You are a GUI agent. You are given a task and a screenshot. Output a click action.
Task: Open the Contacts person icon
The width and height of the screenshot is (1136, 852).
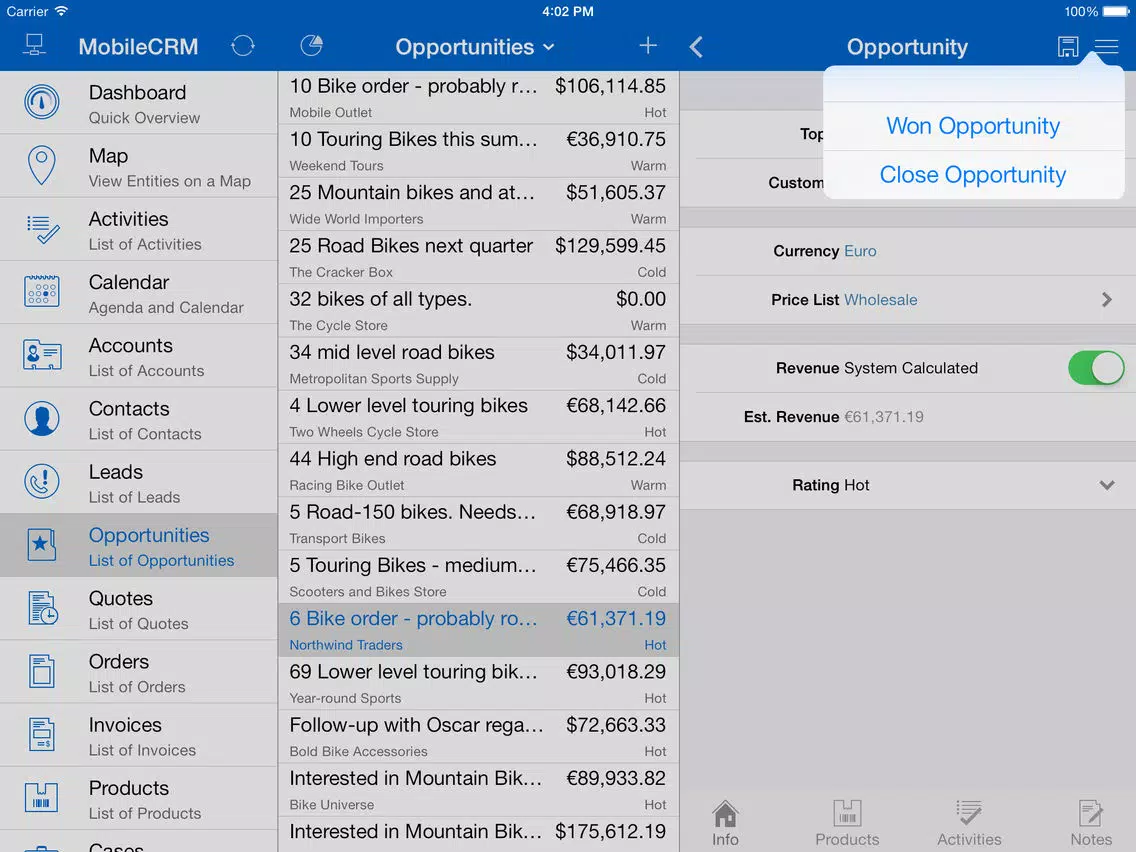coord(41,419)
